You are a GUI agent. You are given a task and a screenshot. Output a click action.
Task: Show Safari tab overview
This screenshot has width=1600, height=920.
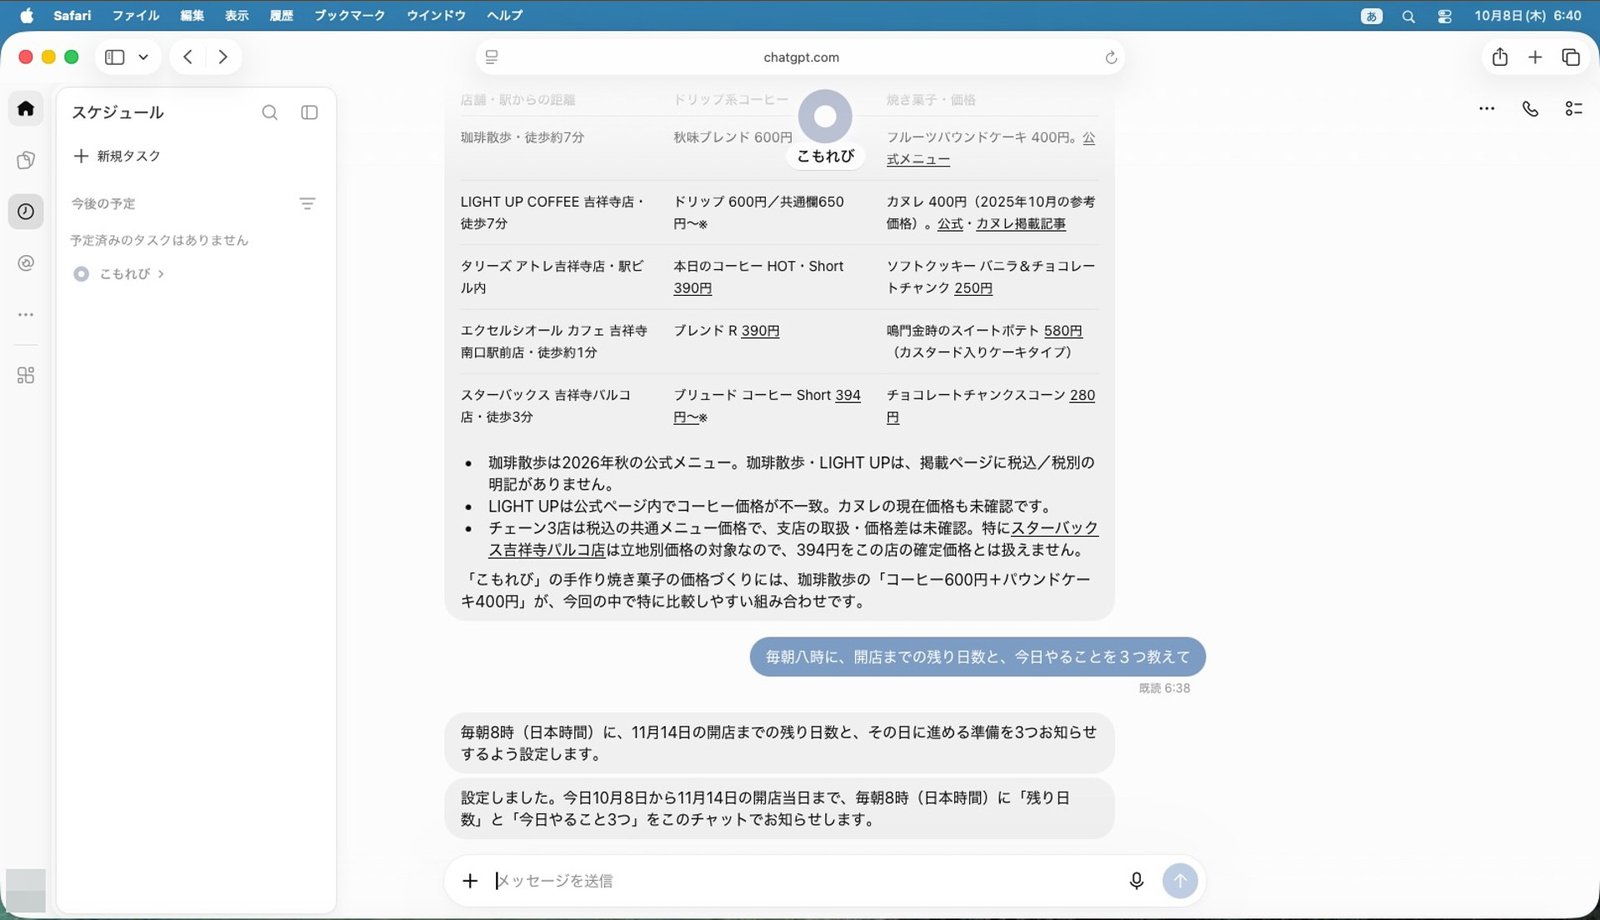coord(1571,57)
